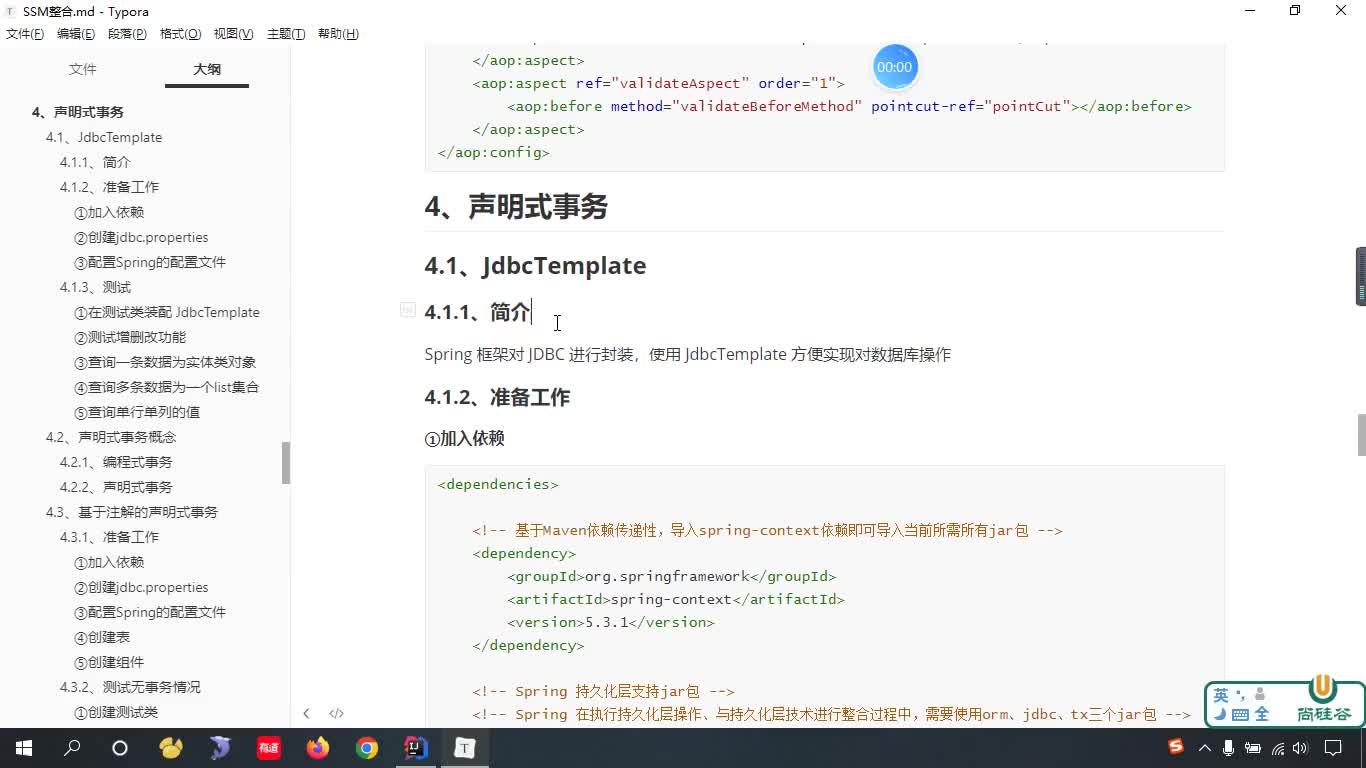
Task: Click the outline sidebar scrollbar thumb
Action: (286, 463)
